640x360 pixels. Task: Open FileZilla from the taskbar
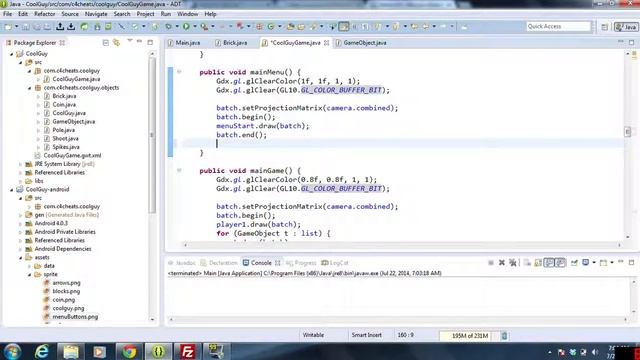pos(187,351)
